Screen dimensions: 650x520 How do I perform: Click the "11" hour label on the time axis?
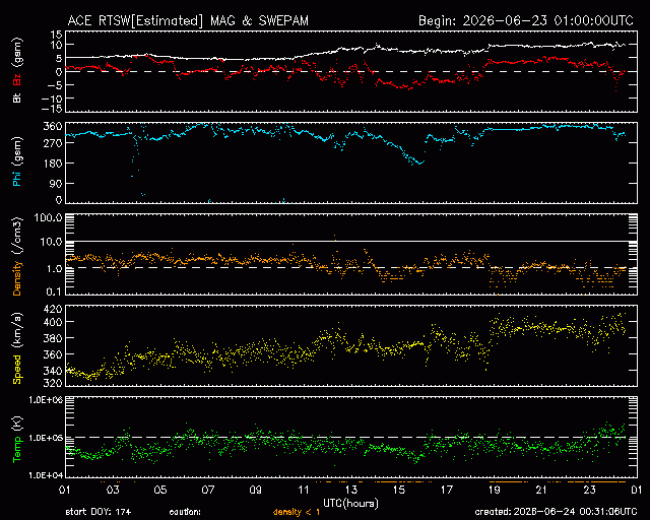(304, 490)
